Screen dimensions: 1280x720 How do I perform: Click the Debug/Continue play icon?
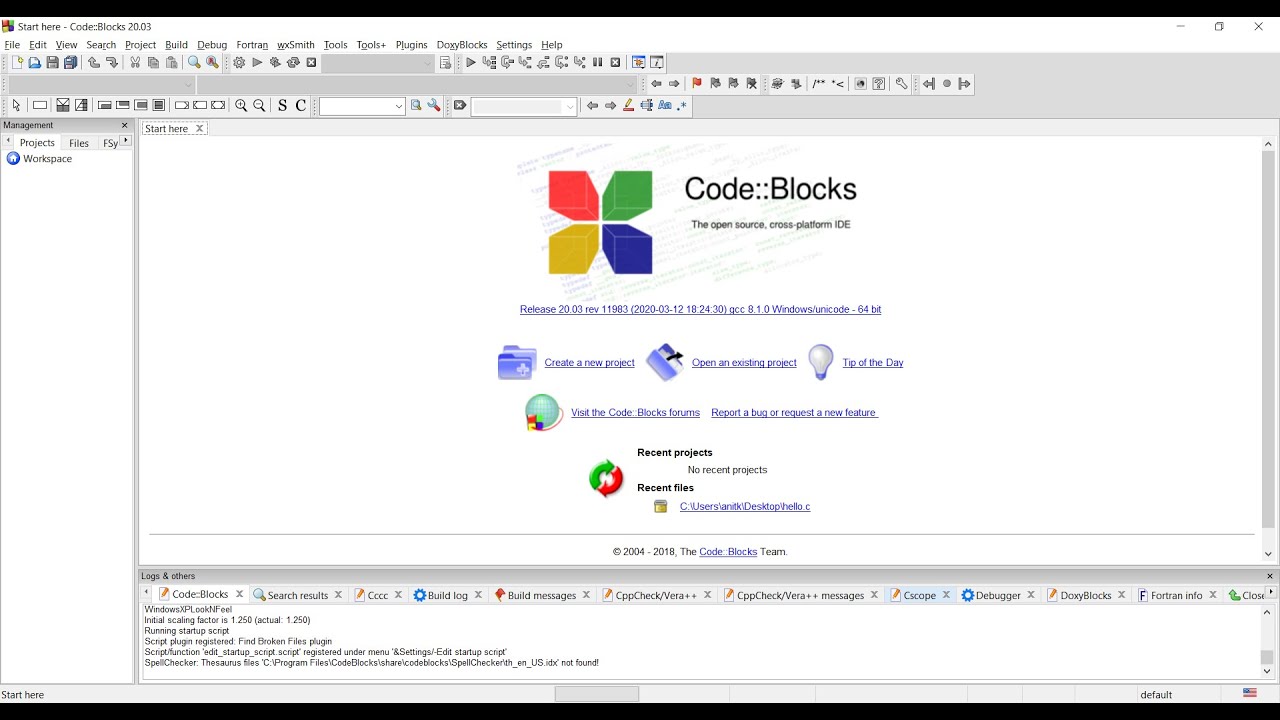coord(471,63)
